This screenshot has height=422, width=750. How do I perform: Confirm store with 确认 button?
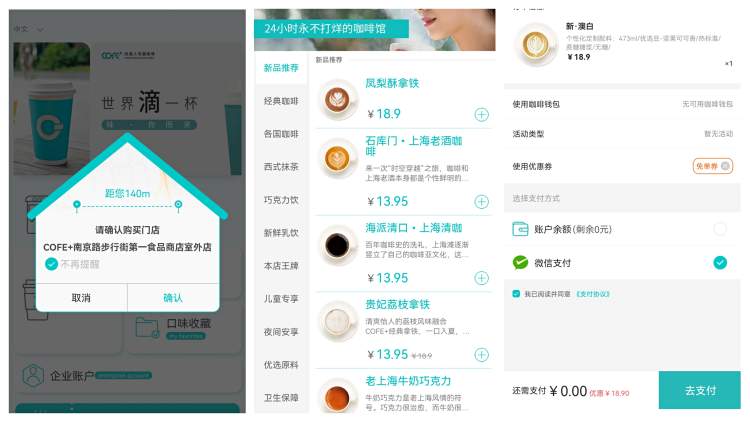pyautogui.click(x=173, y=298)
